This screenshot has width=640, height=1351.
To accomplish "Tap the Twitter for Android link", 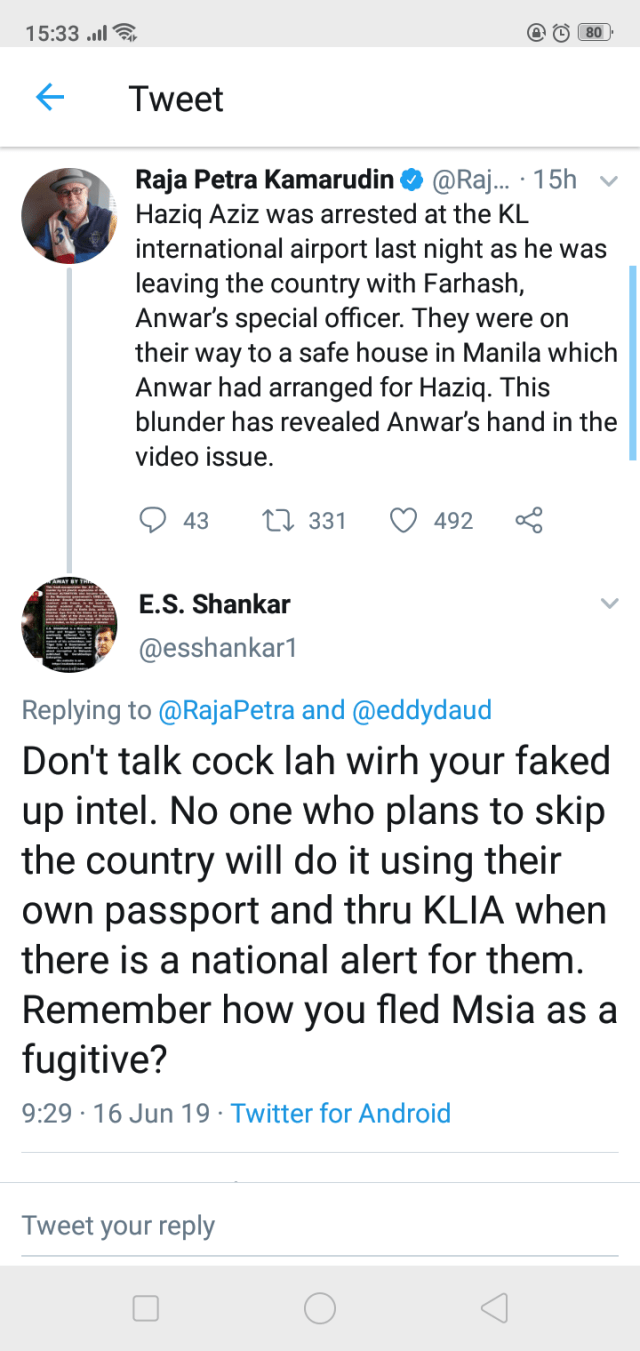I will (x=340, y=1113).
